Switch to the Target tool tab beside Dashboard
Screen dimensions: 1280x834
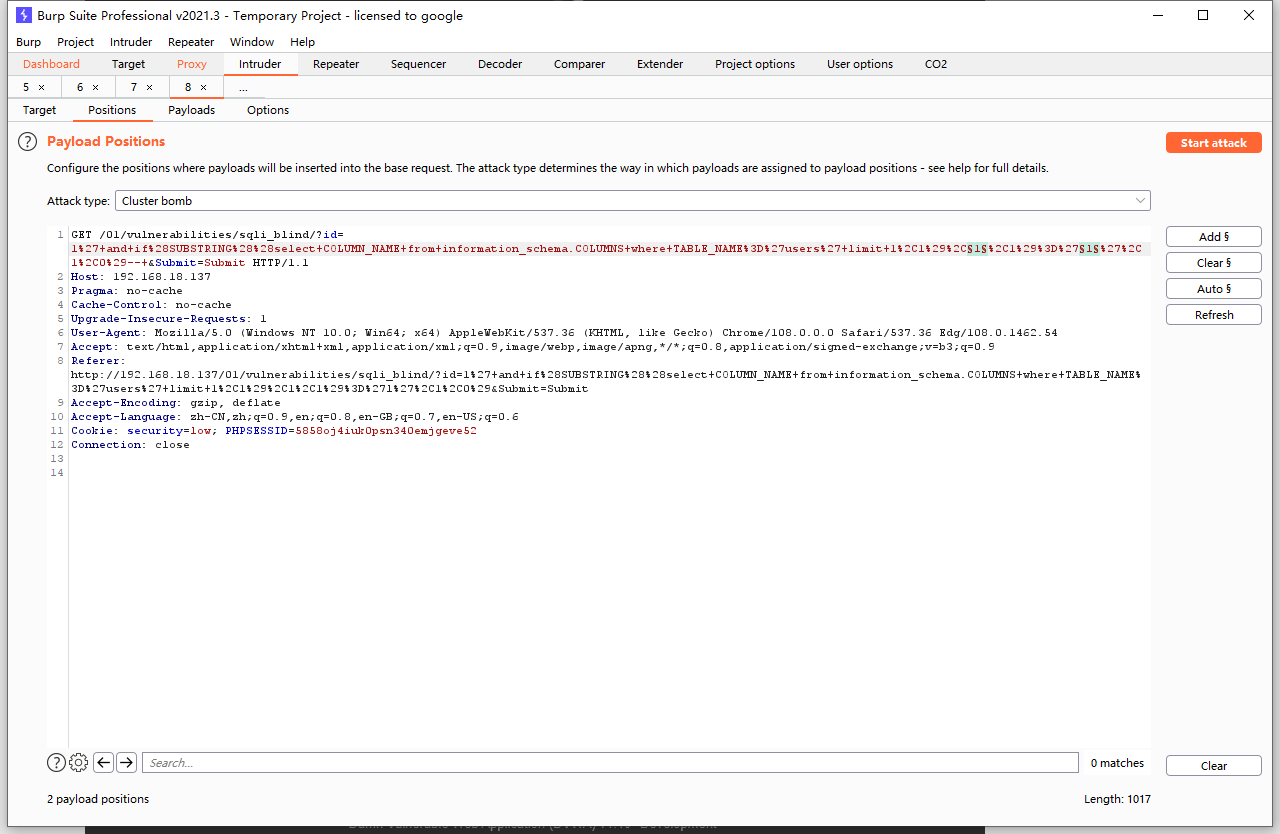(128, 64)
